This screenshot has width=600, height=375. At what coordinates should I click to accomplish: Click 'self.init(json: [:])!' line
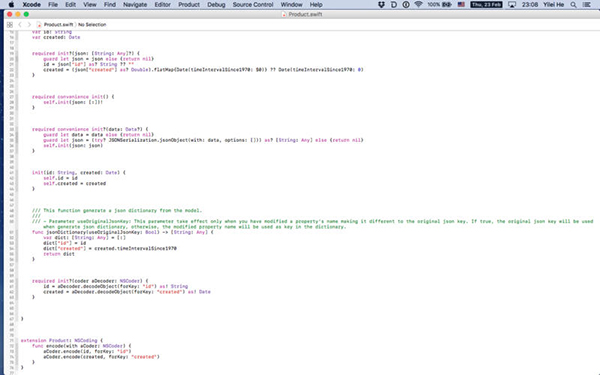(x=73, y=102)
